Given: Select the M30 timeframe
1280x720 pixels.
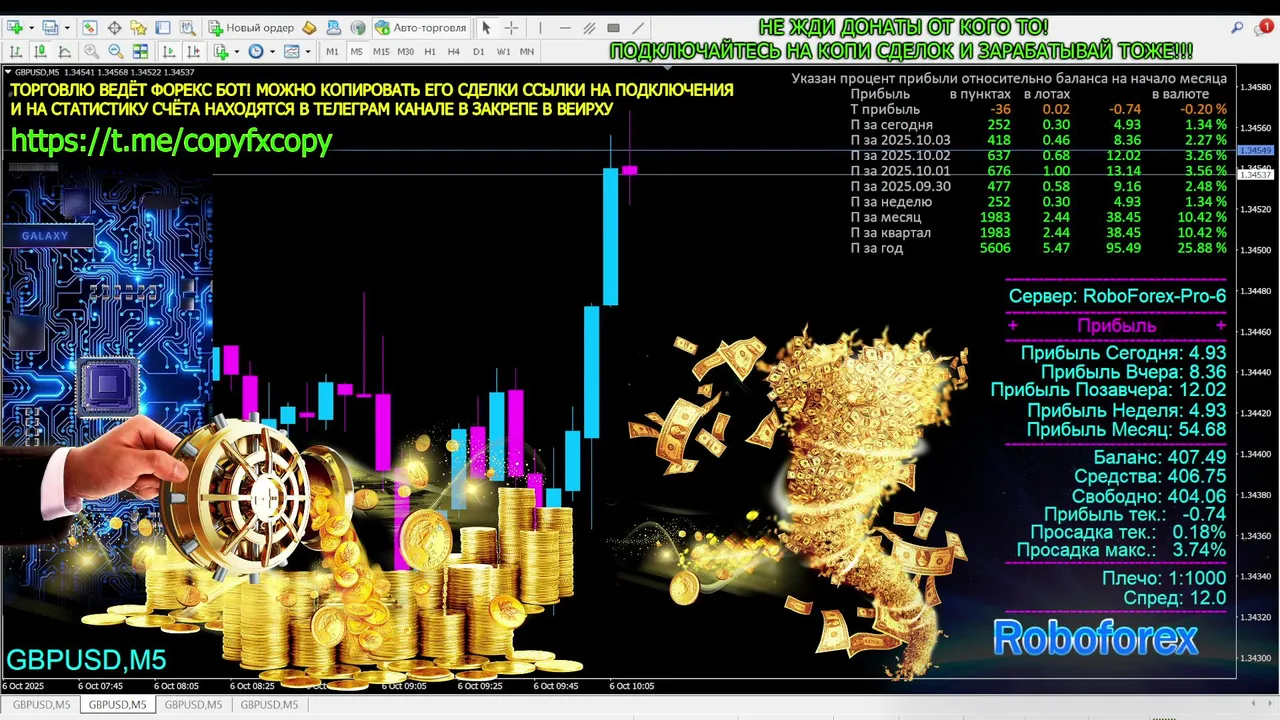Looking at the screenshot, I should 405,52.
